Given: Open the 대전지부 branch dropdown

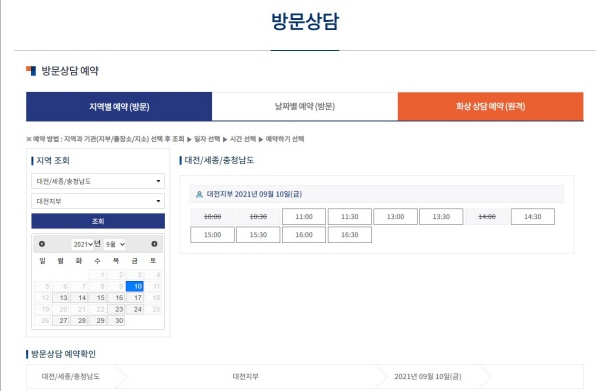Looking at the screenshot, I should tap(98, 201).
